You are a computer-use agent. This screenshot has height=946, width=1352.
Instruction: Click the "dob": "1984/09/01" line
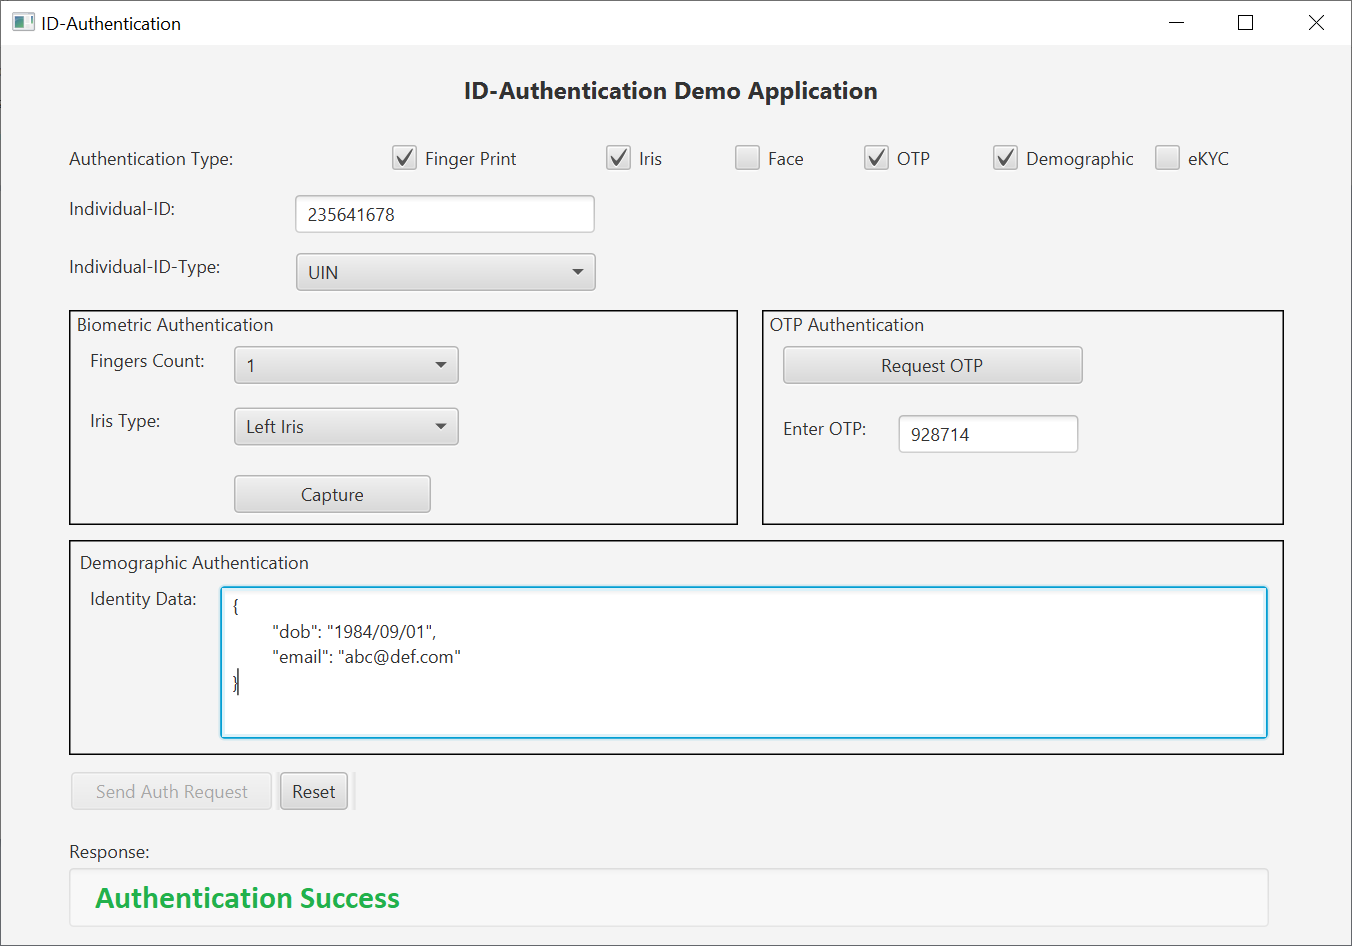[x=354, y=632]
